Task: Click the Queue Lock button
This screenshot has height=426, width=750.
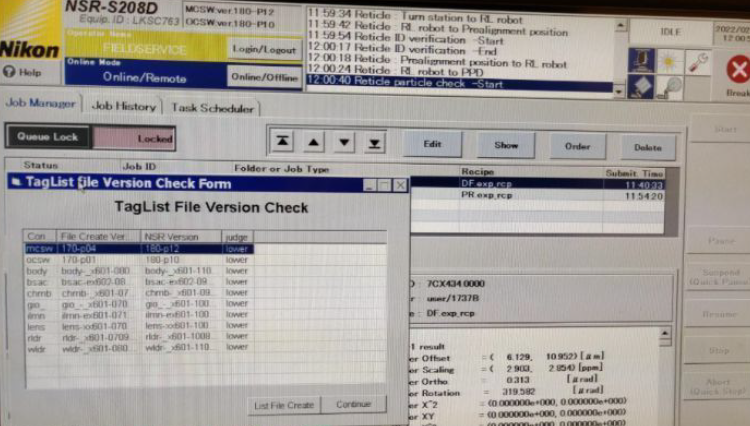Action: pos(48,137)
